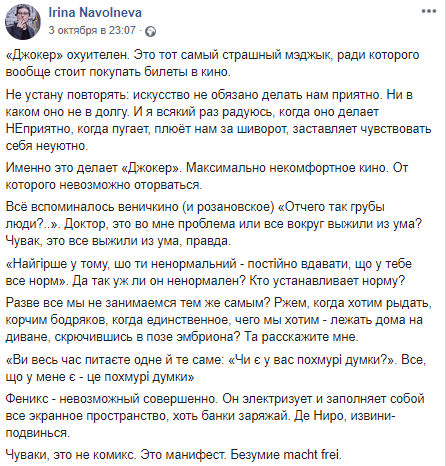Click the final line starting Чуваки, это не комикс
446x466 pixels.
click(174, 455)
